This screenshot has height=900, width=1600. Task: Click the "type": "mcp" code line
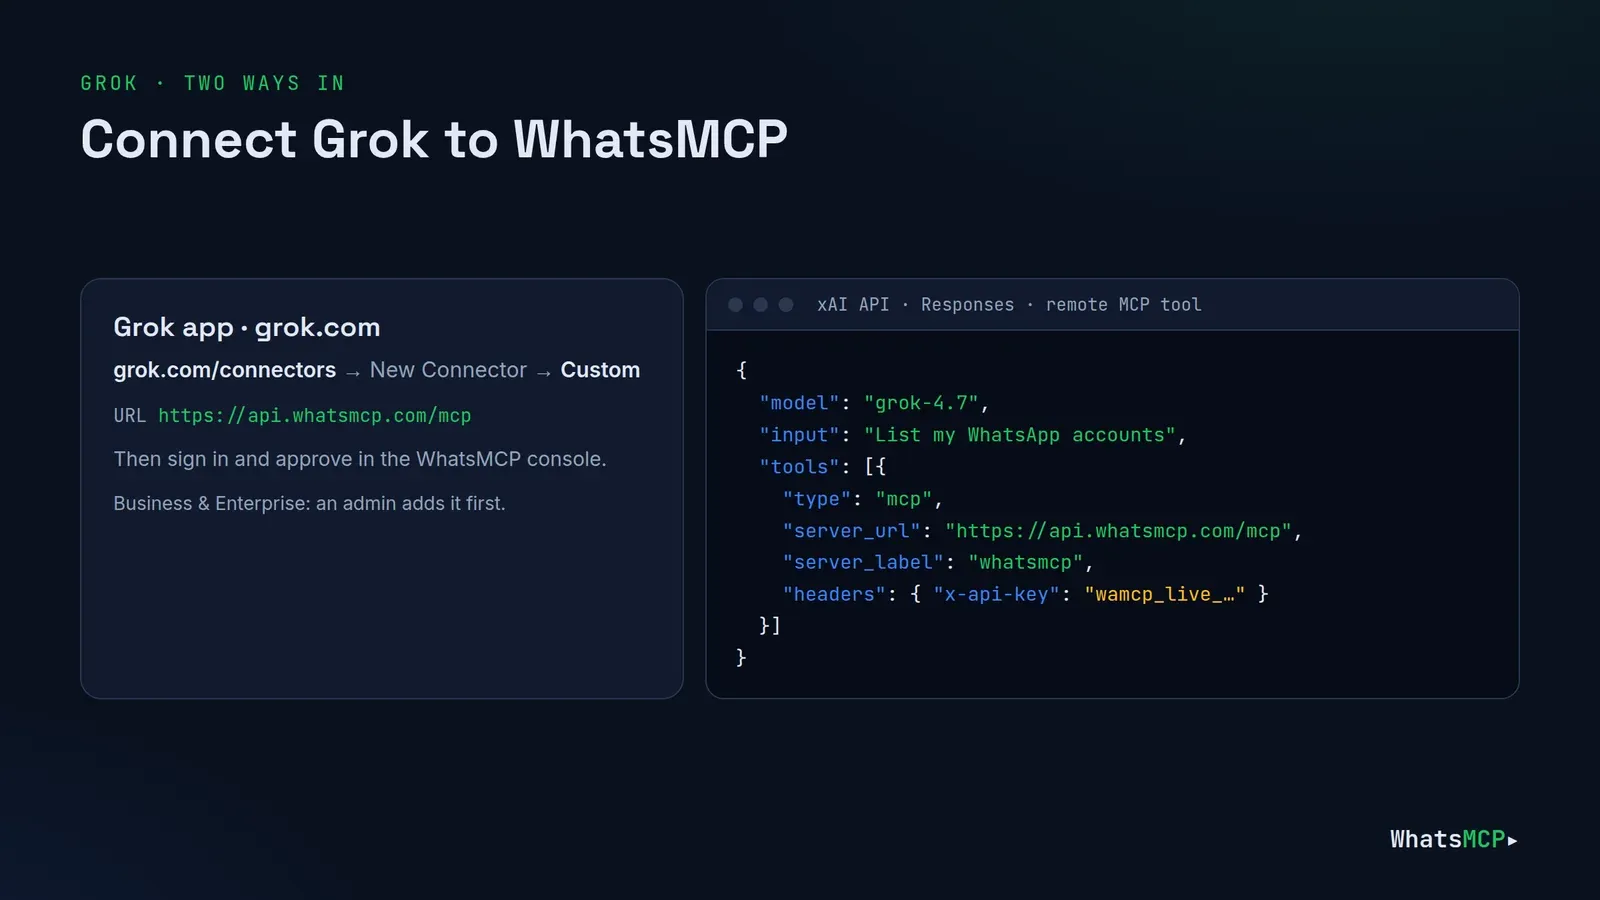862,499
